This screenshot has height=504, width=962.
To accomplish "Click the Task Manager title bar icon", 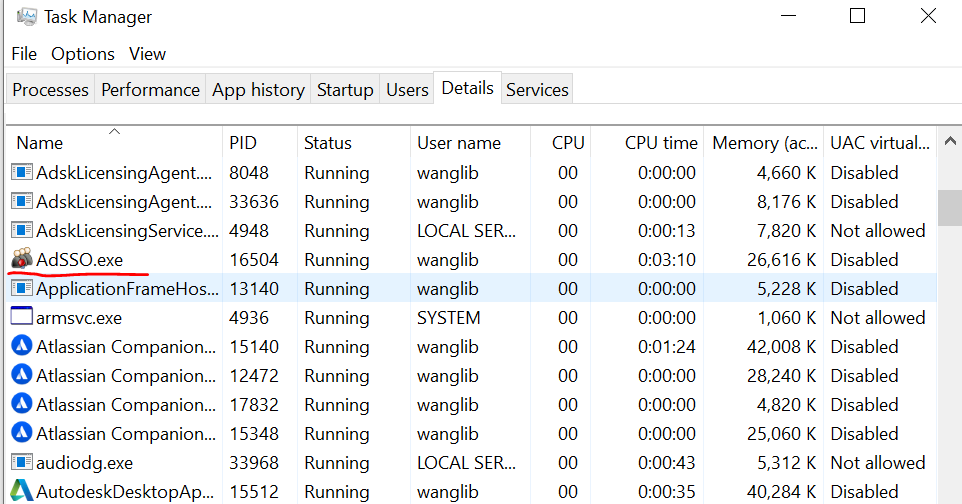I will 25,17.
